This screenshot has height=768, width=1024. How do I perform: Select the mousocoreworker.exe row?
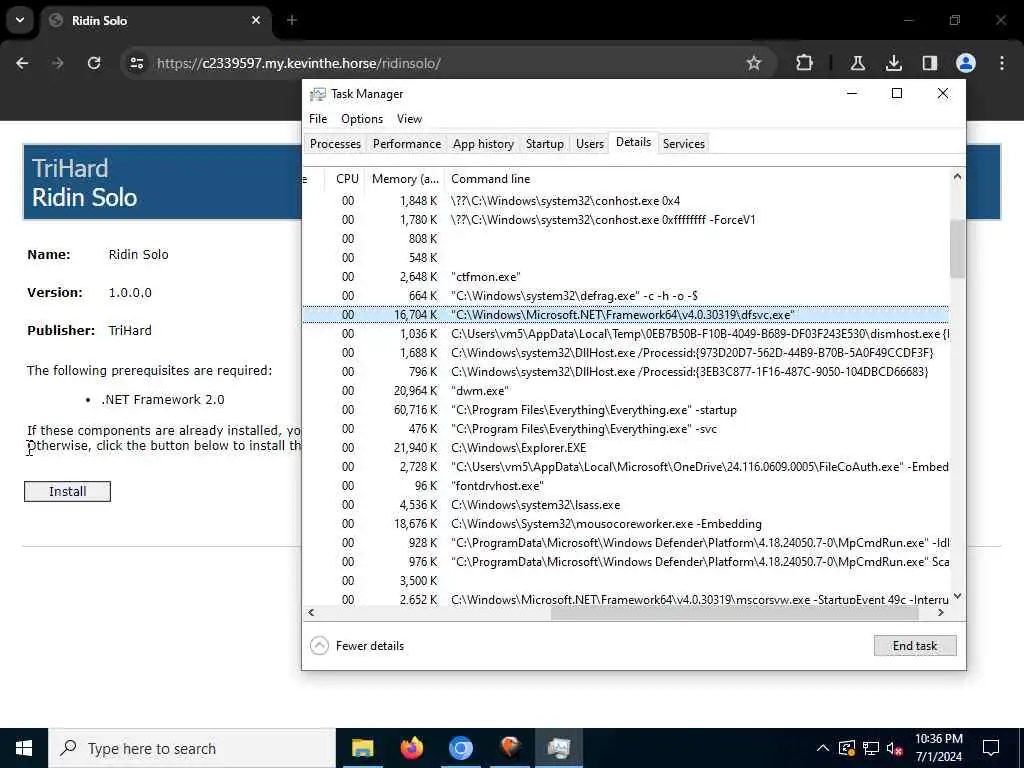pyautogui.click(x=626, y=524)
